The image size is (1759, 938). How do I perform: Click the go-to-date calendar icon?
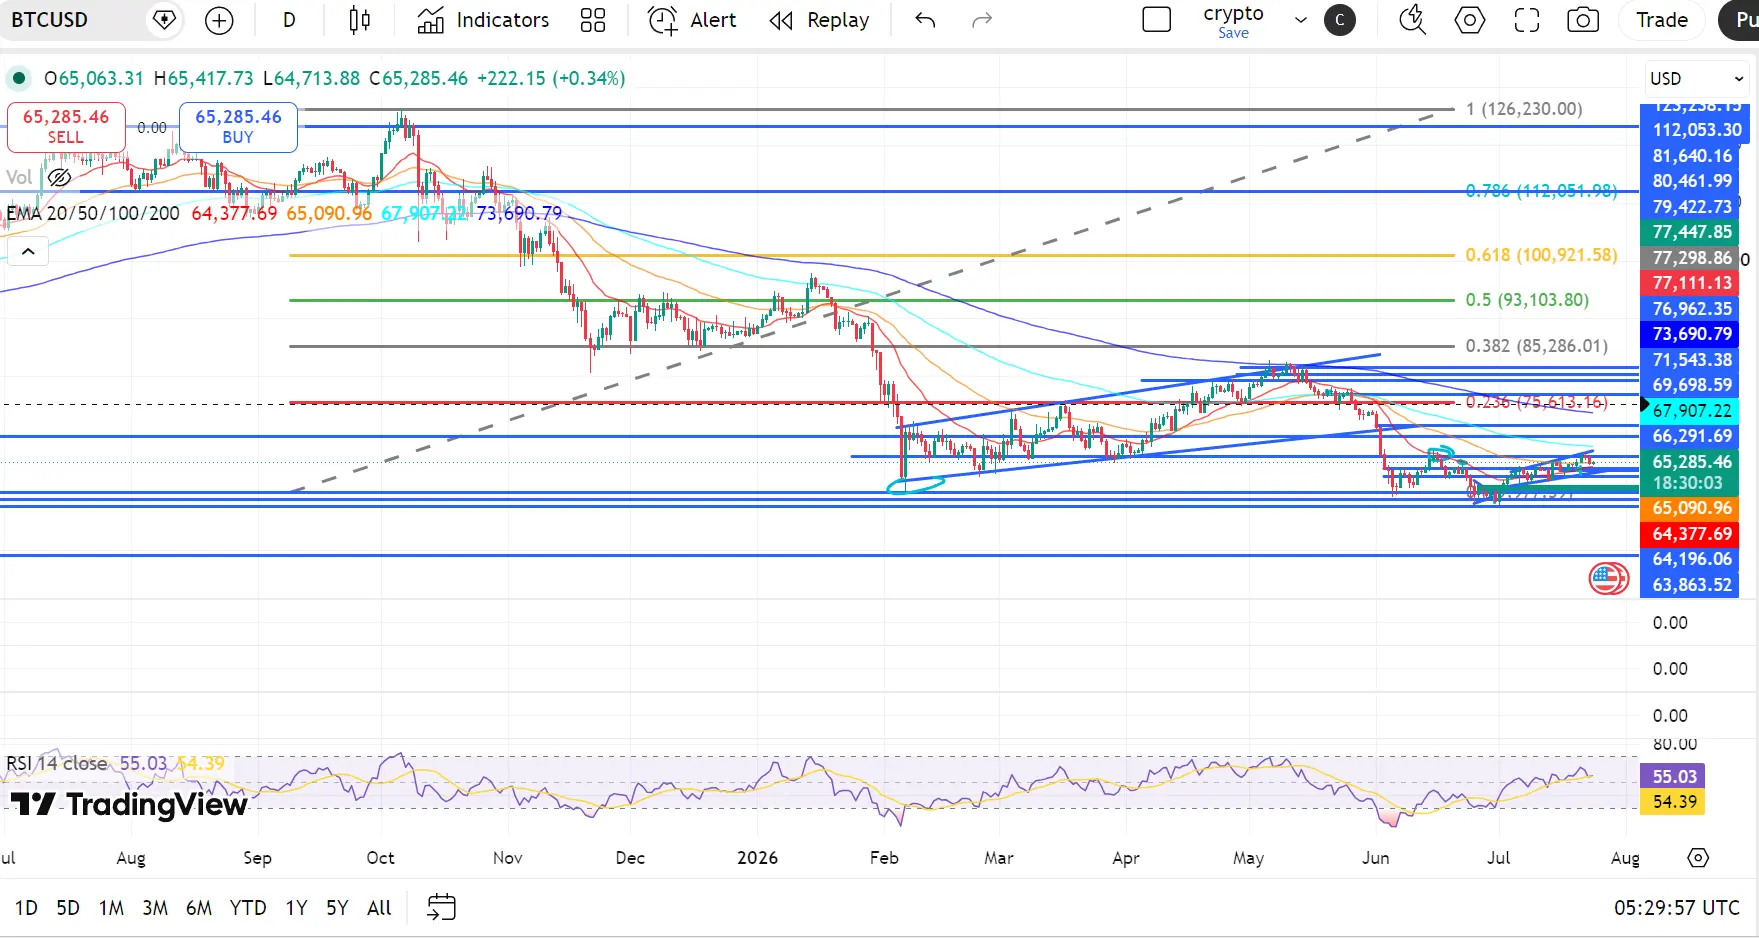441,907
